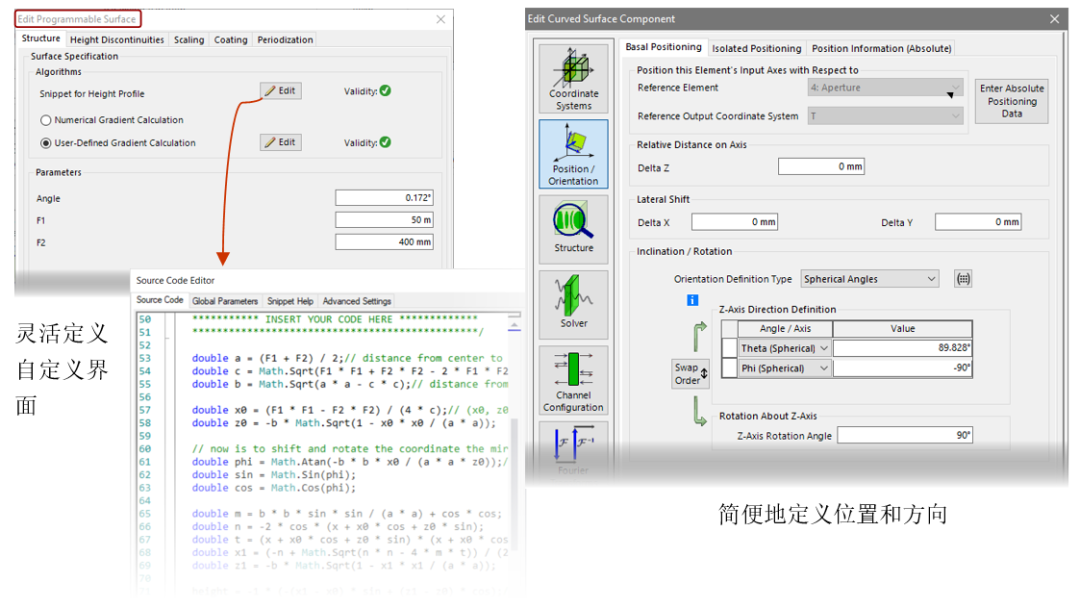This screenshot has width=1080, height=608.
Task: Click the blue info icon under Orientation Definition
Action: click(692, 300)
